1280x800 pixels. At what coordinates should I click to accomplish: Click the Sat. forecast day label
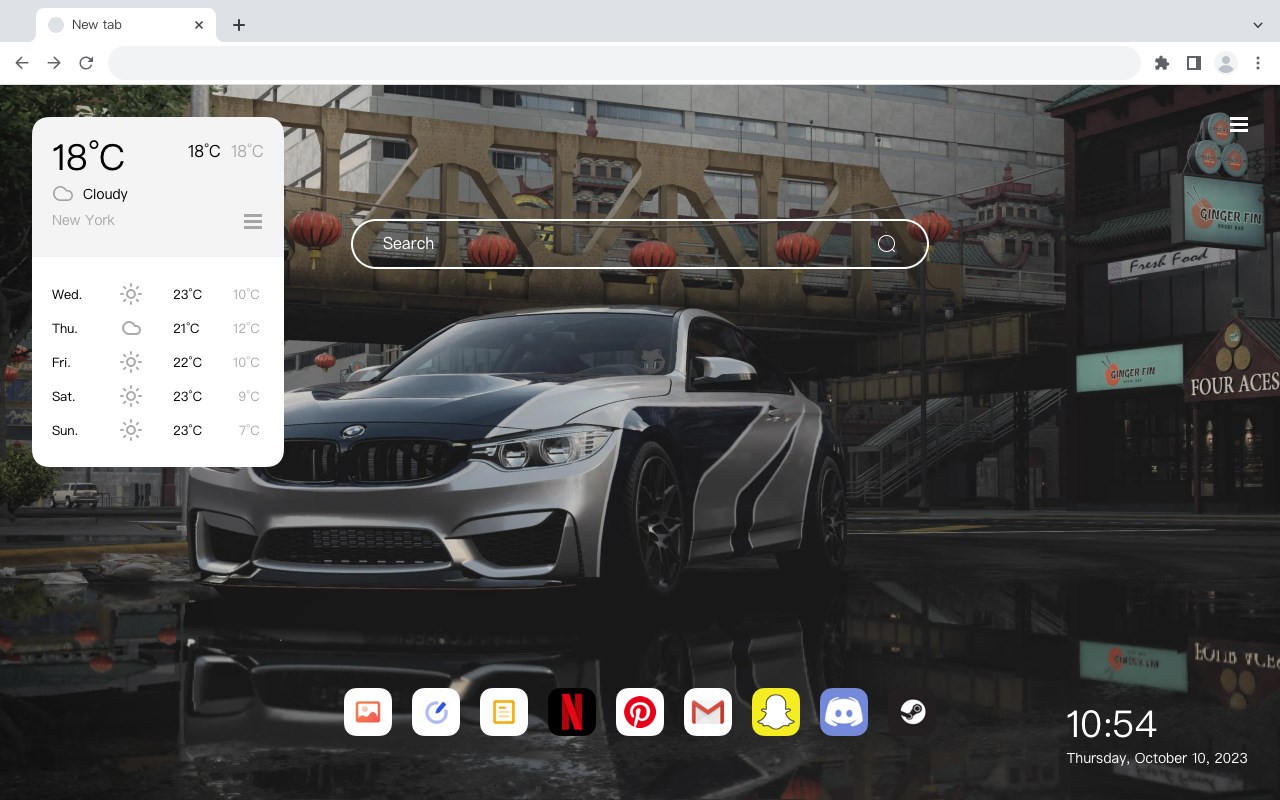(x=64, y=396)
